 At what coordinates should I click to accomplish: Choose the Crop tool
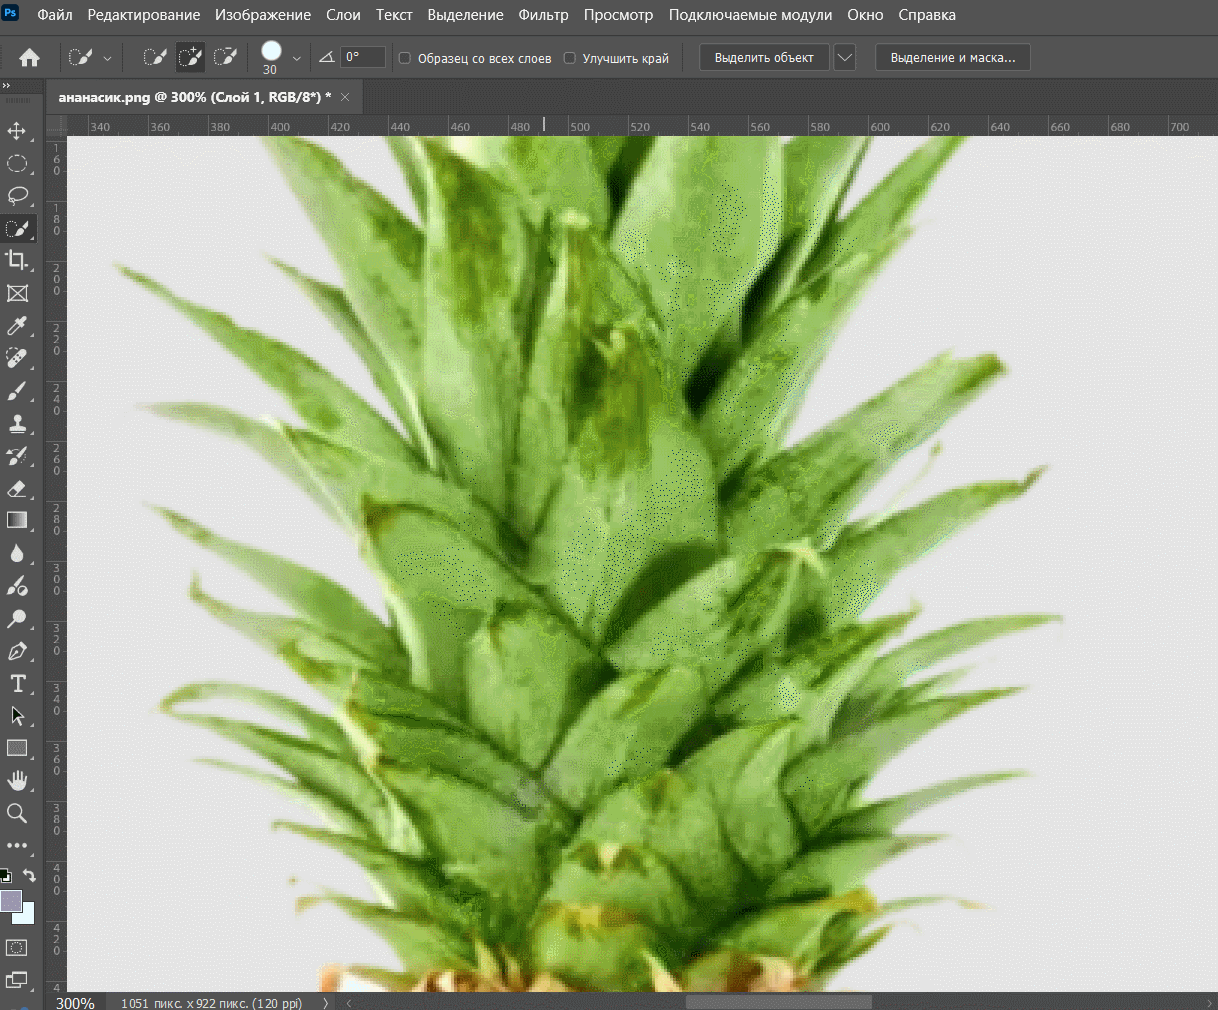(x=17, y=261)
